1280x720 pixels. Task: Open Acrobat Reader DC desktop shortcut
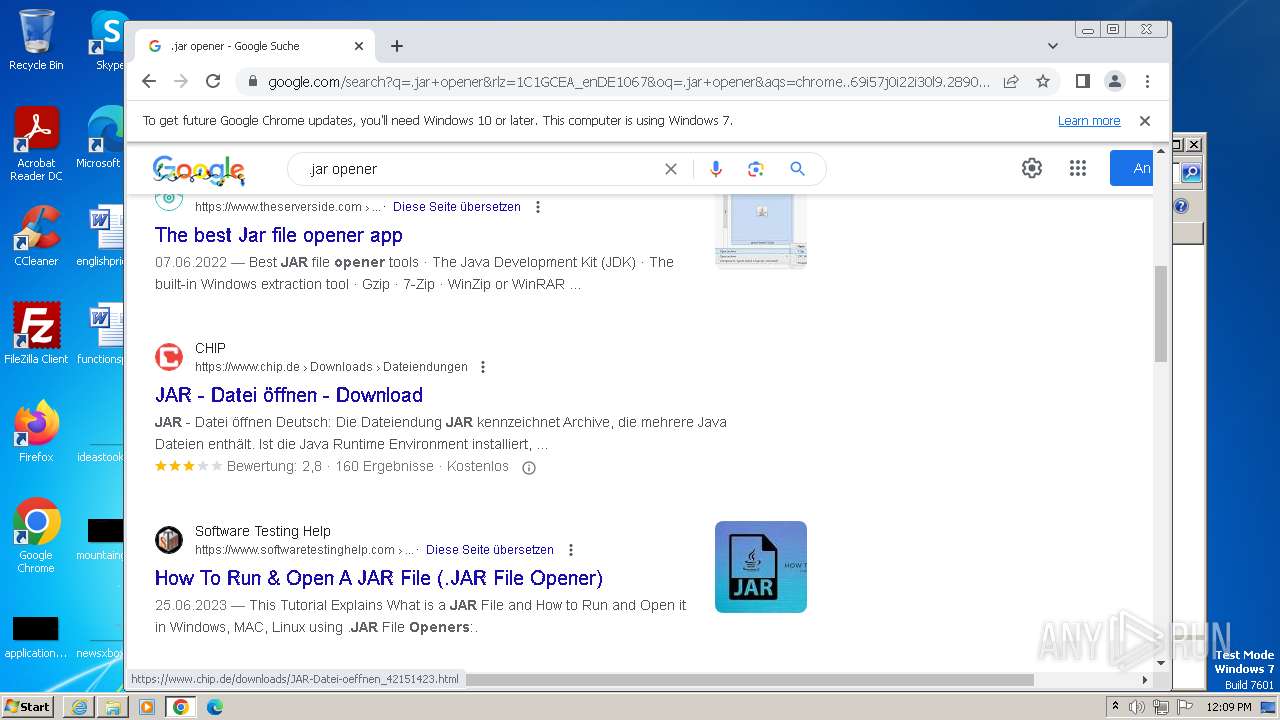(36, 145)
